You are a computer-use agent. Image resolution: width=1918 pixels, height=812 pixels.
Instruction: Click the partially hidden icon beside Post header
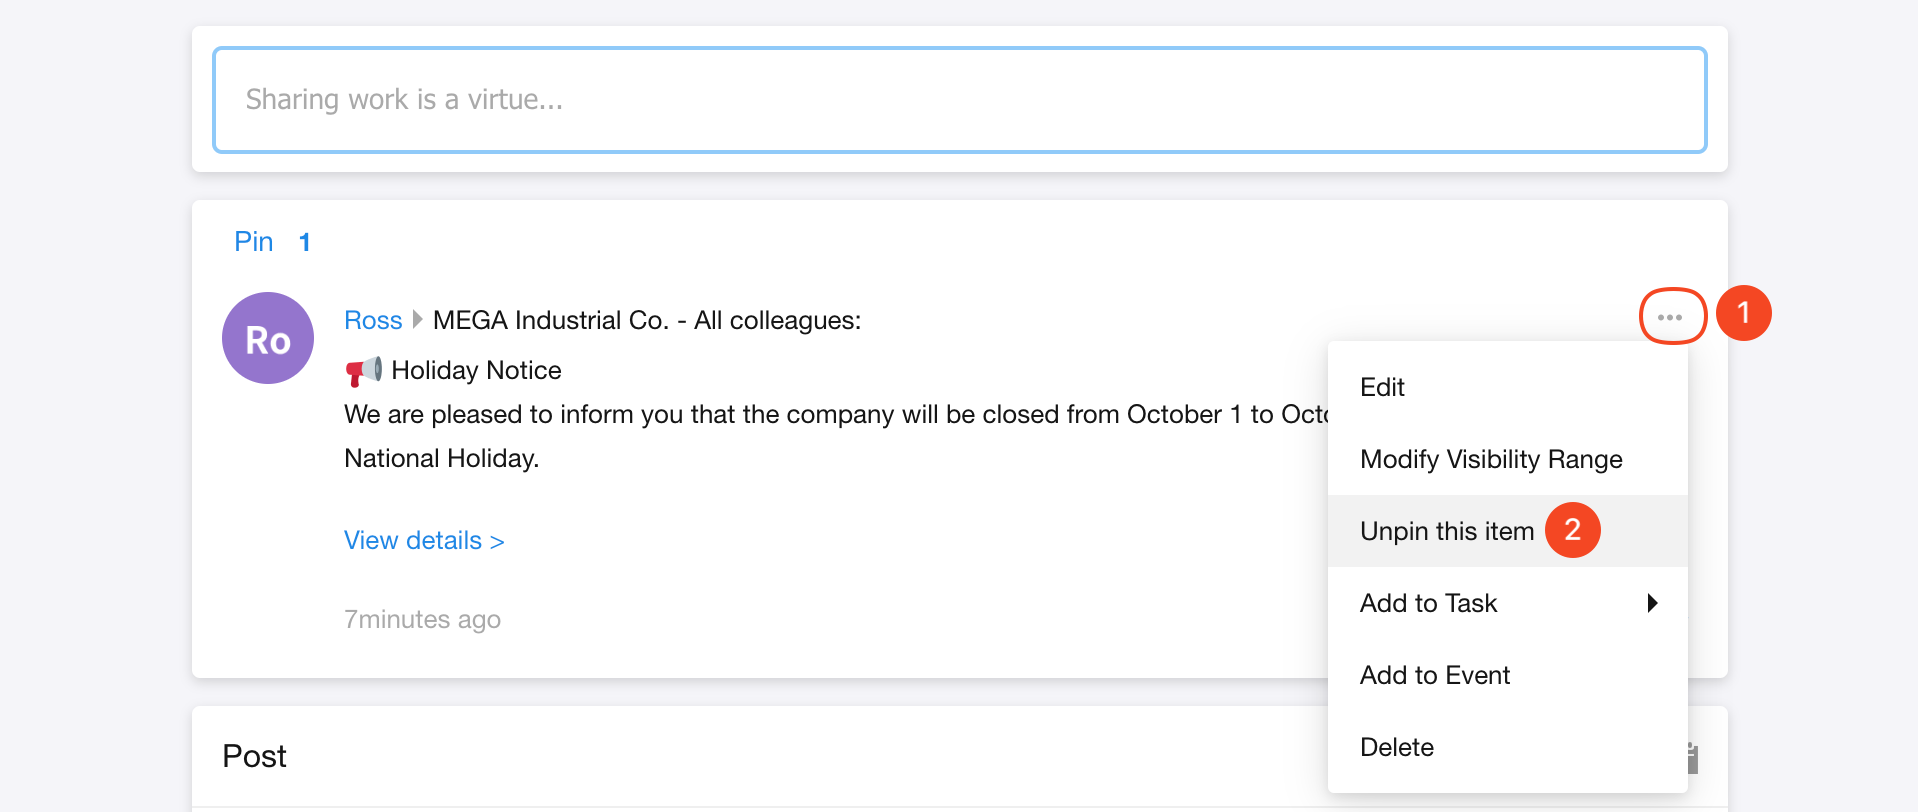[1692, 758]
